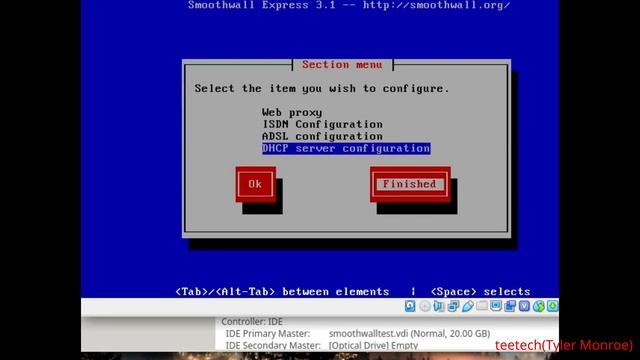Screen dimensions: 640x360
Task: Click the Controller: IDE label in VirtualBox Manager
Action: (x=252, y=322)
